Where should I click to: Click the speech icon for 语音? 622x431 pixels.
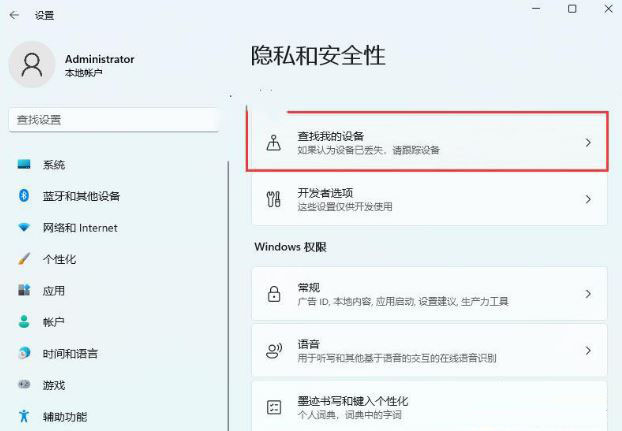pos(274,351)
